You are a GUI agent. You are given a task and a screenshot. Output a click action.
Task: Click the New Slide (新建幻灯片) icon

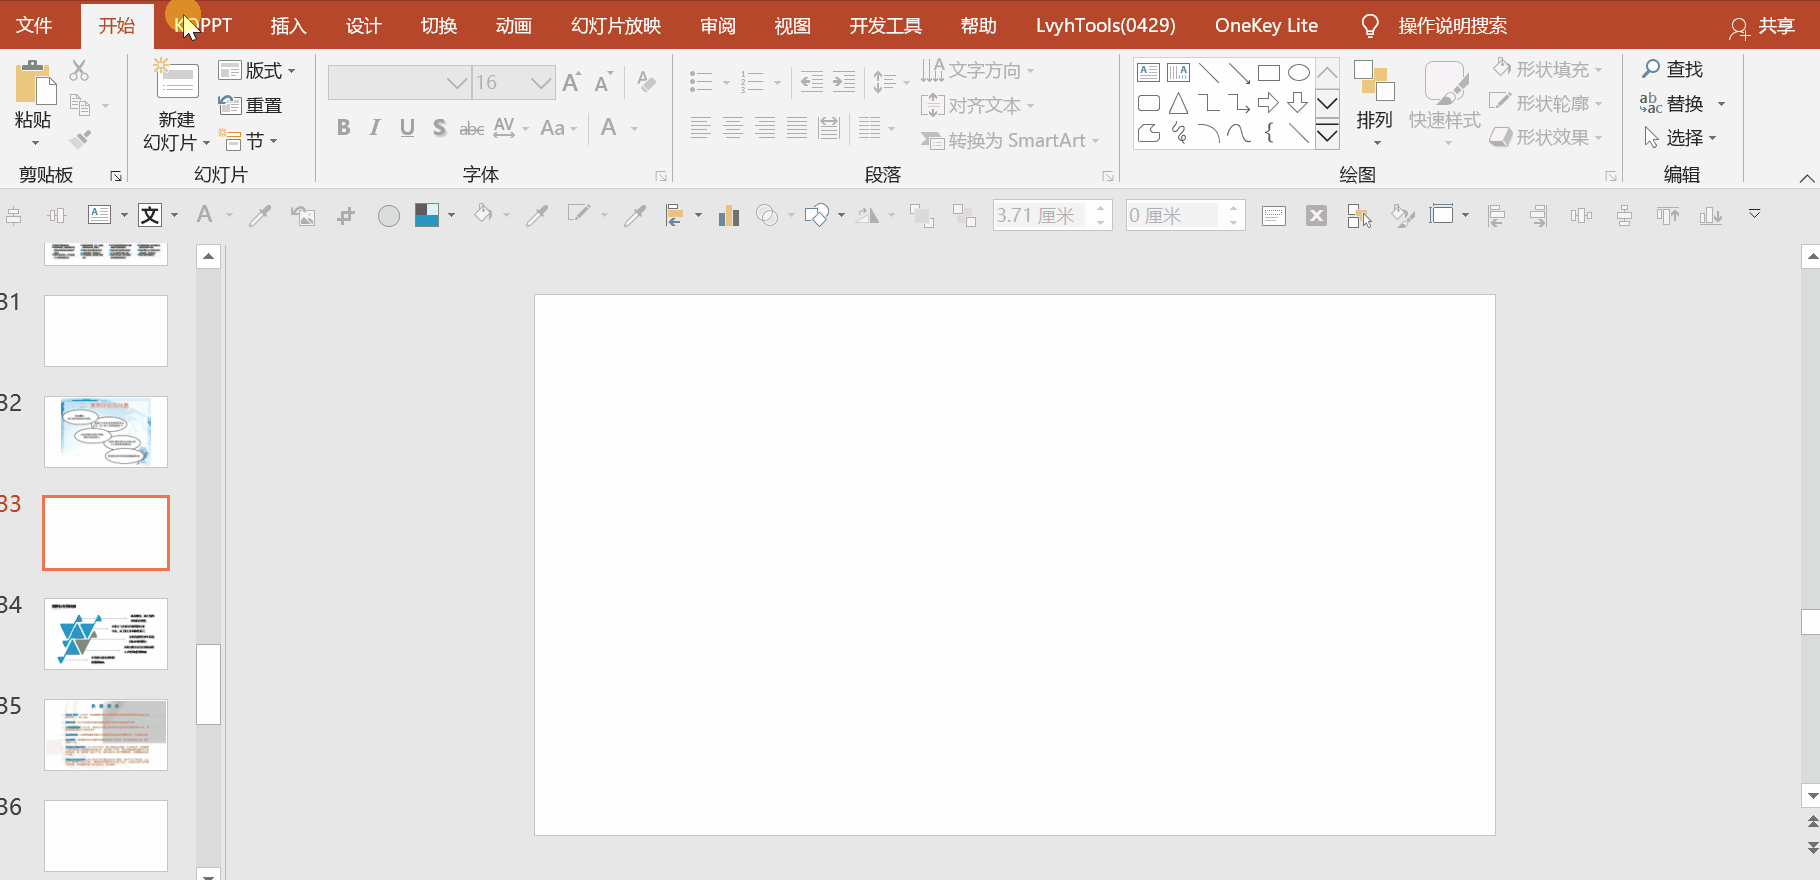tap(176, 82)
